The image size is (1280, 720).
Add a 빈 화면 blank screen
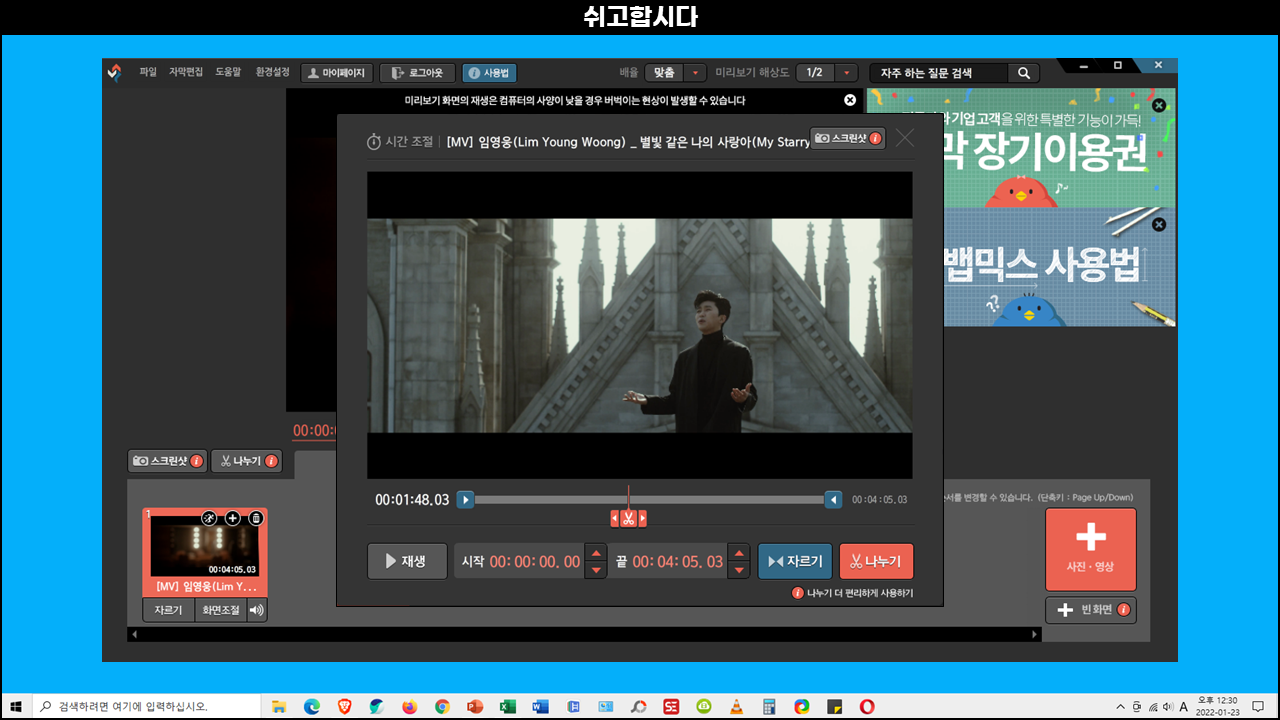coord(1090,609)
